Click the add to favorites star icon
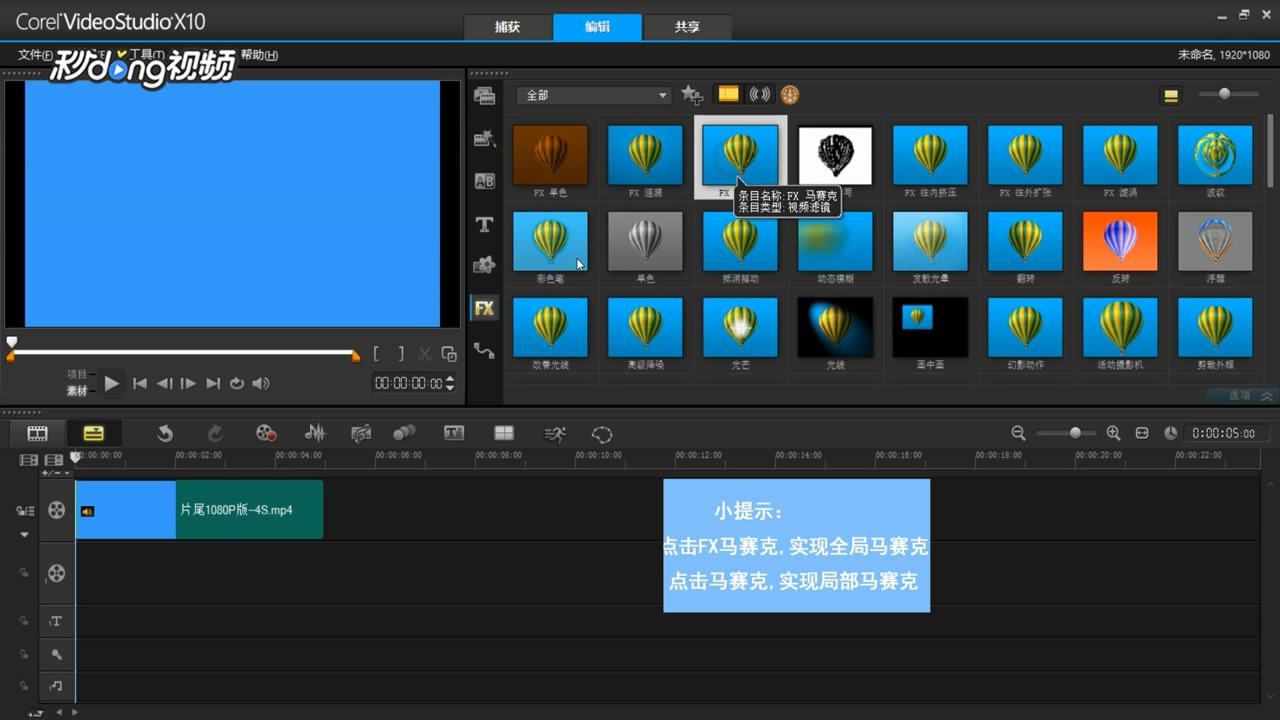Image resolution: width=1280 pixels, height=720 pixels. click(x=692, y=94)
